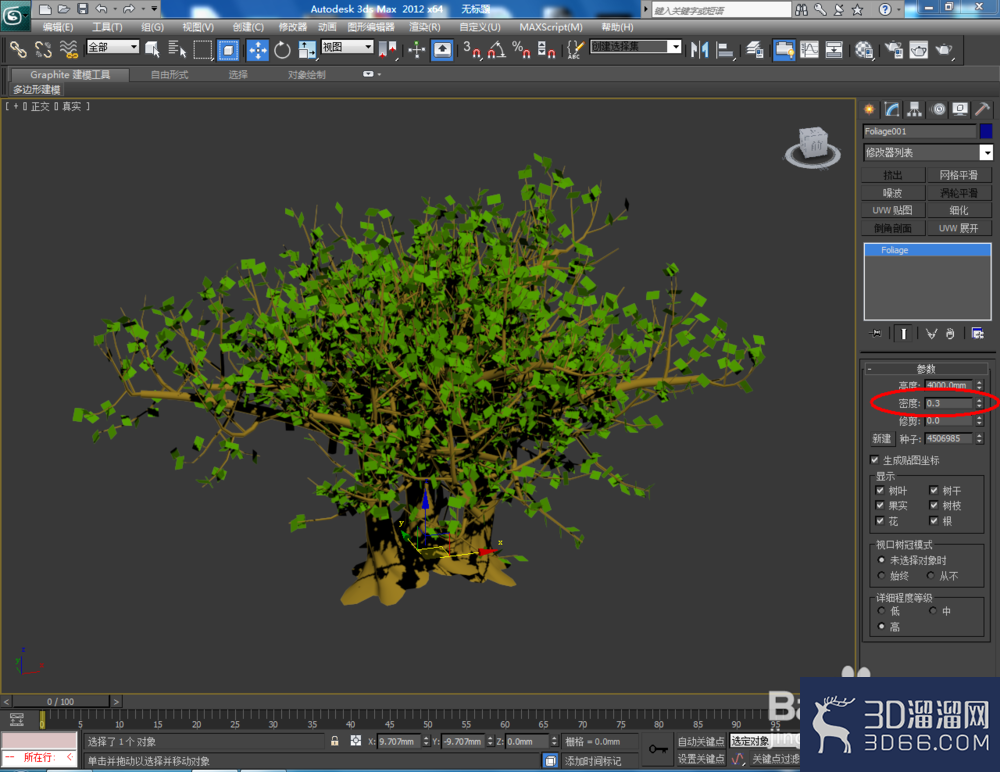This screenshot has width=1000, height=772.
Task: Increase the 密度 spinner value
Action: coord(980,401)
